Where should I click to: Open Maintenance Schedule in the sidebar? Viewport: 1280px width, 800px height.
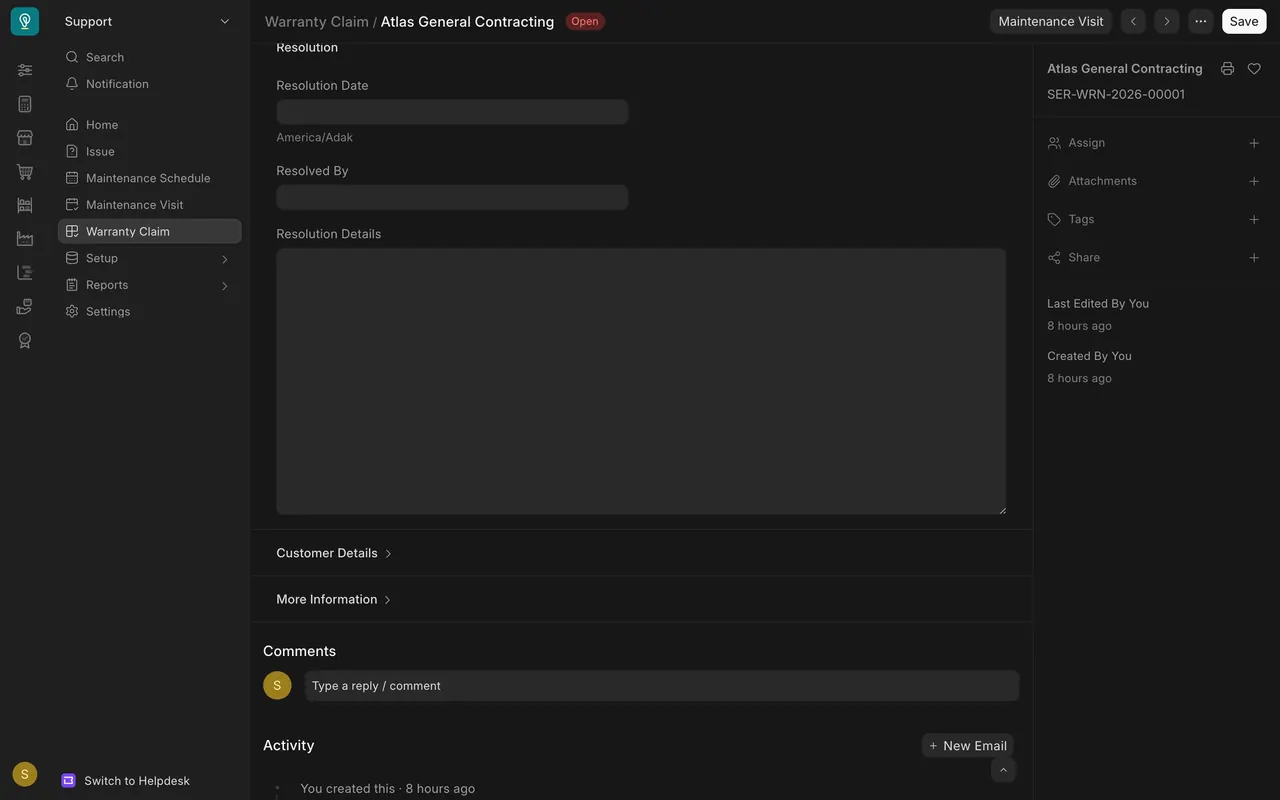pos(150,178)
